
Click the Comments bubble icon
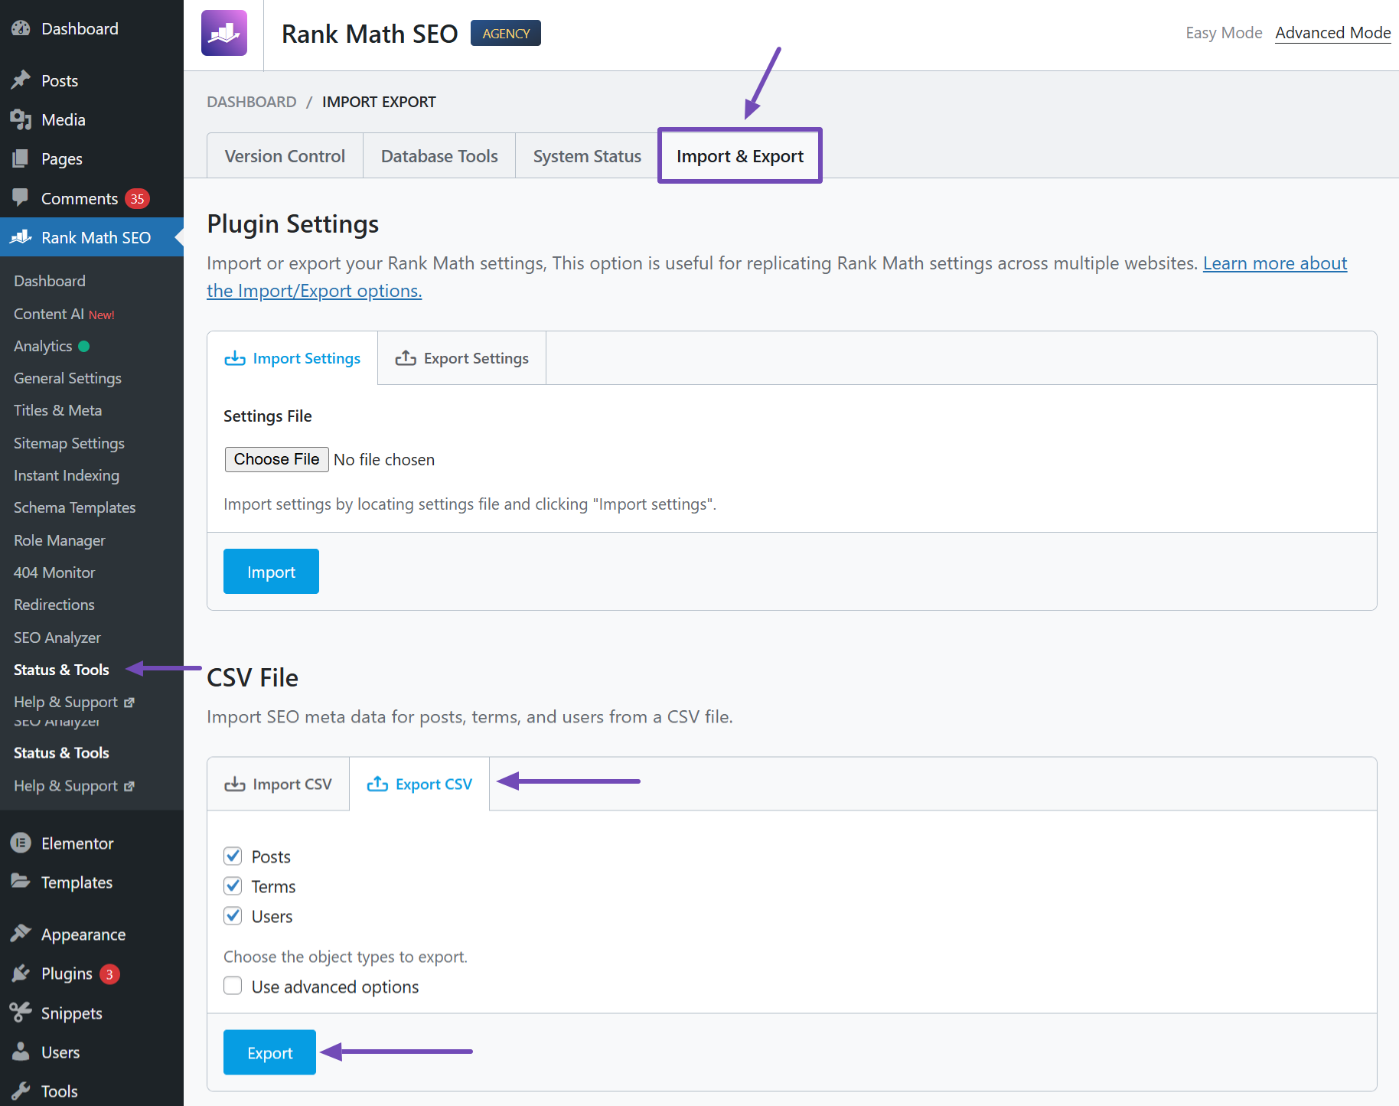(x=20, y=198)
